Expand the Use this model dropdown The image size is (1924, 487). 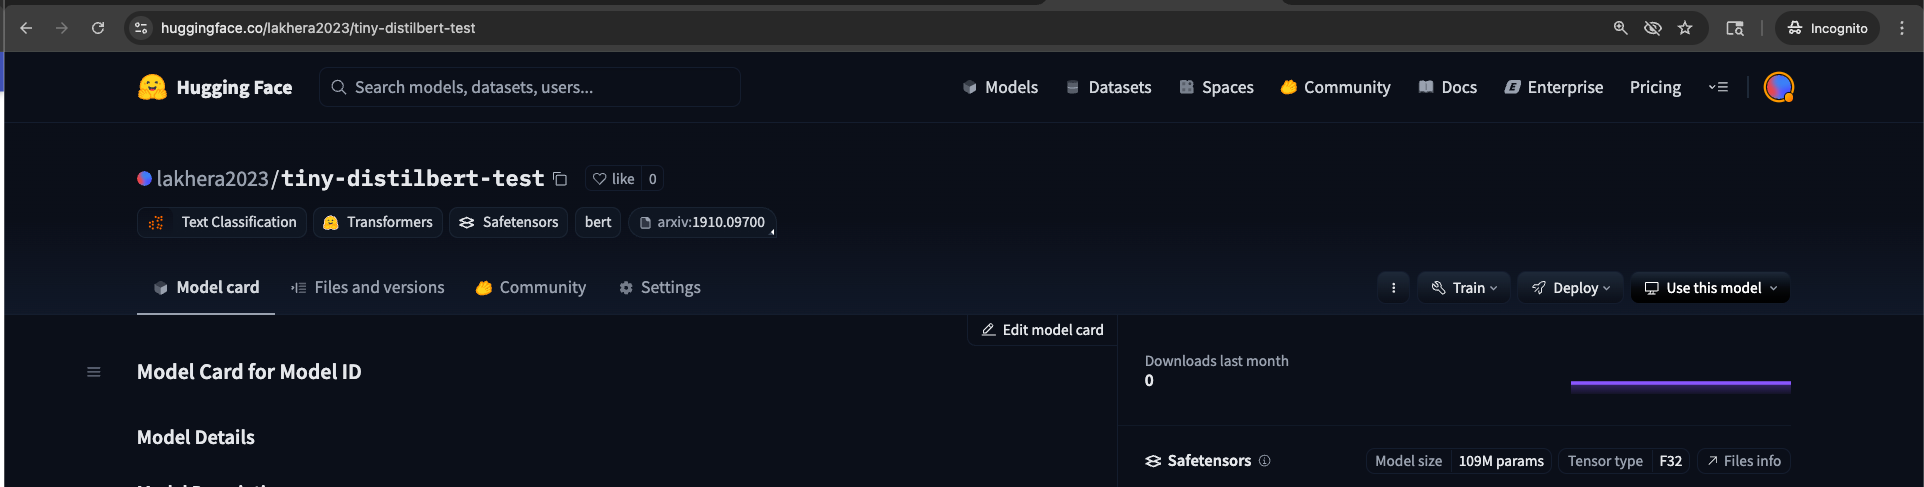pos(1710,288)
